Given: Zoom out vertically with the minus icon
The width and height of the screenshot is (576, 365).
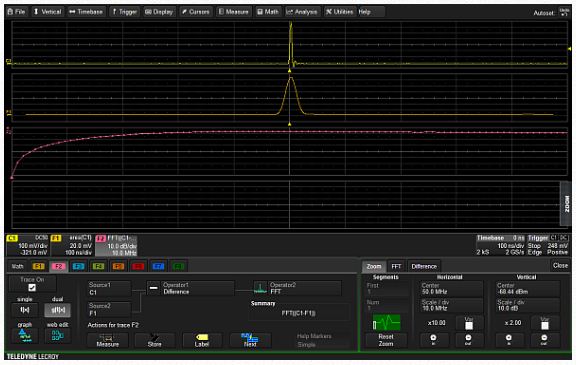Looking at the screenshot, I should click(x=544, y=340).
